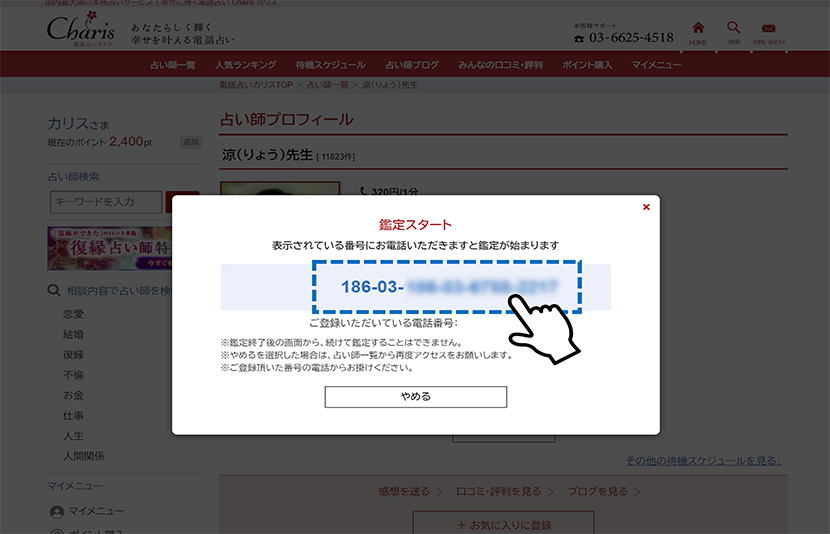
Task: Select みんなの口コミ・評判 in the nav bar
Action: pyautogui.click(x=499, y=65)
